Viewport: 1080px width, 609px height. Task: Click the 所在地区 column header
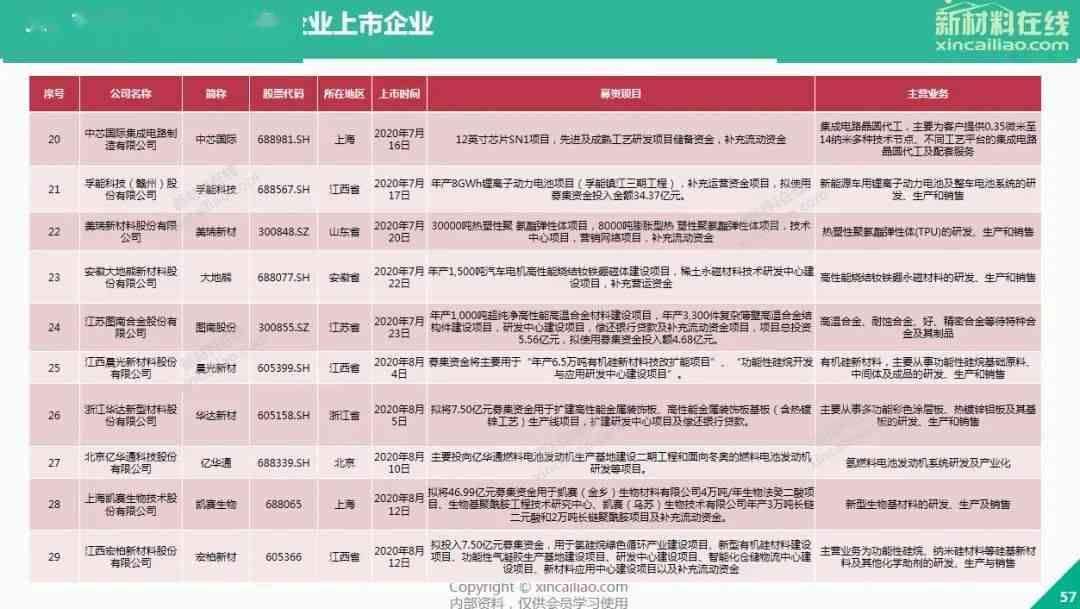coord(344,94)
